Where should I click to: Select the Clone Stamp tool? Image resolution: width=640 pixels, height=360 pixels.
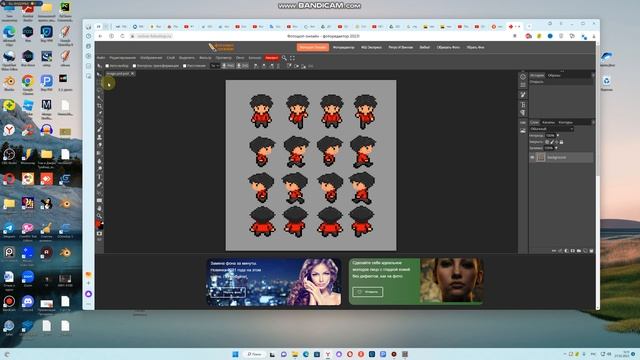99,137
